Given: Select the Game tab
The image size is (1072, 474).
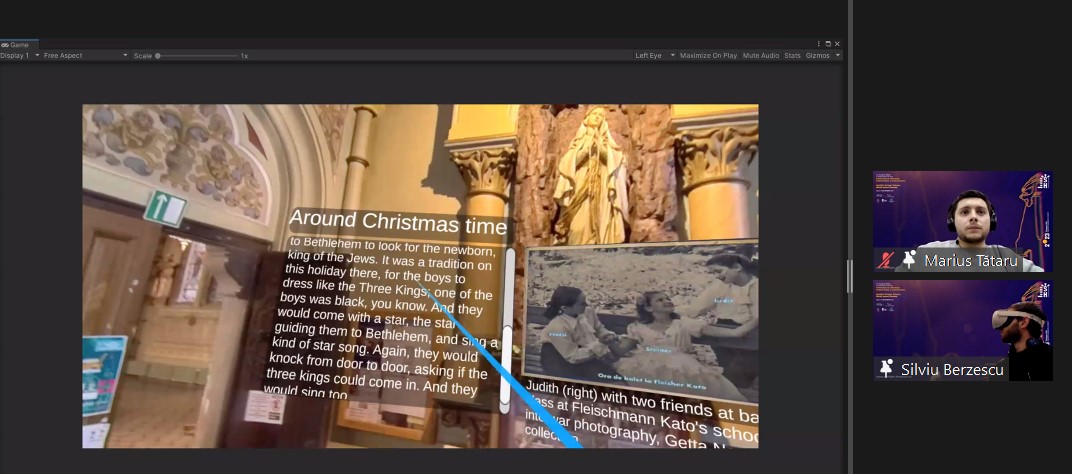Looking at the screenshot, I should [19, 45].
